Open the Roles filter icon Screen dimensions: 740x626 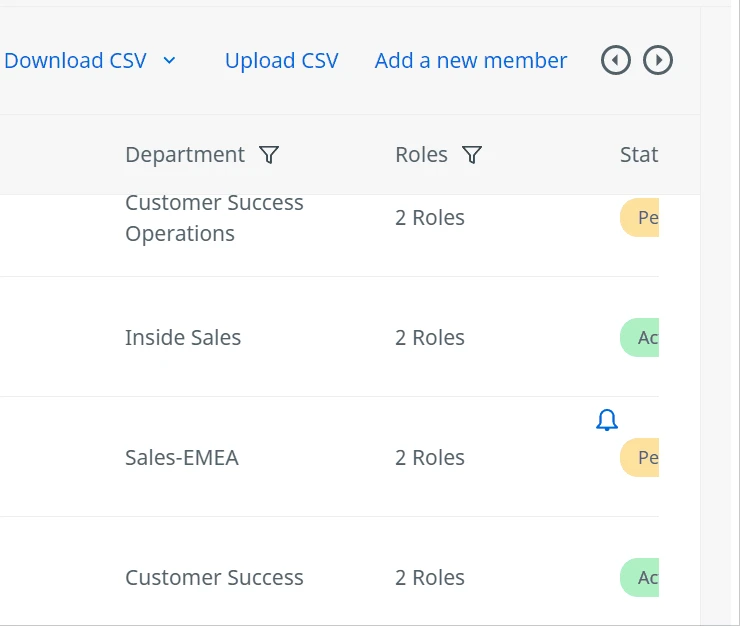click(471, 155)
